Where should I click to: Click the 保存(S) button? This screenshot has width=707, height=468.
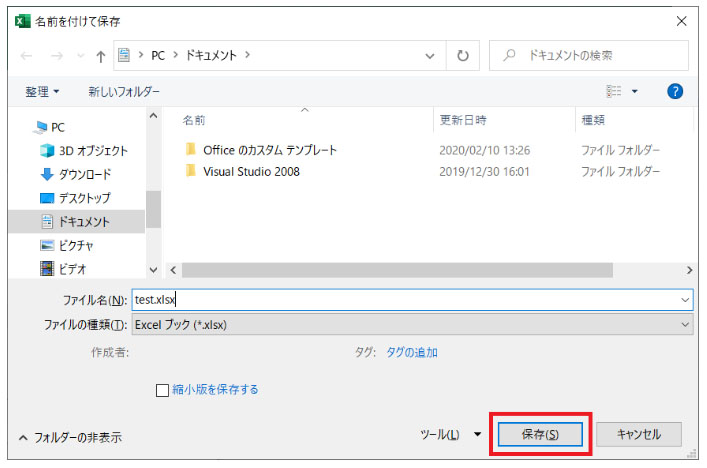[540, 435]
